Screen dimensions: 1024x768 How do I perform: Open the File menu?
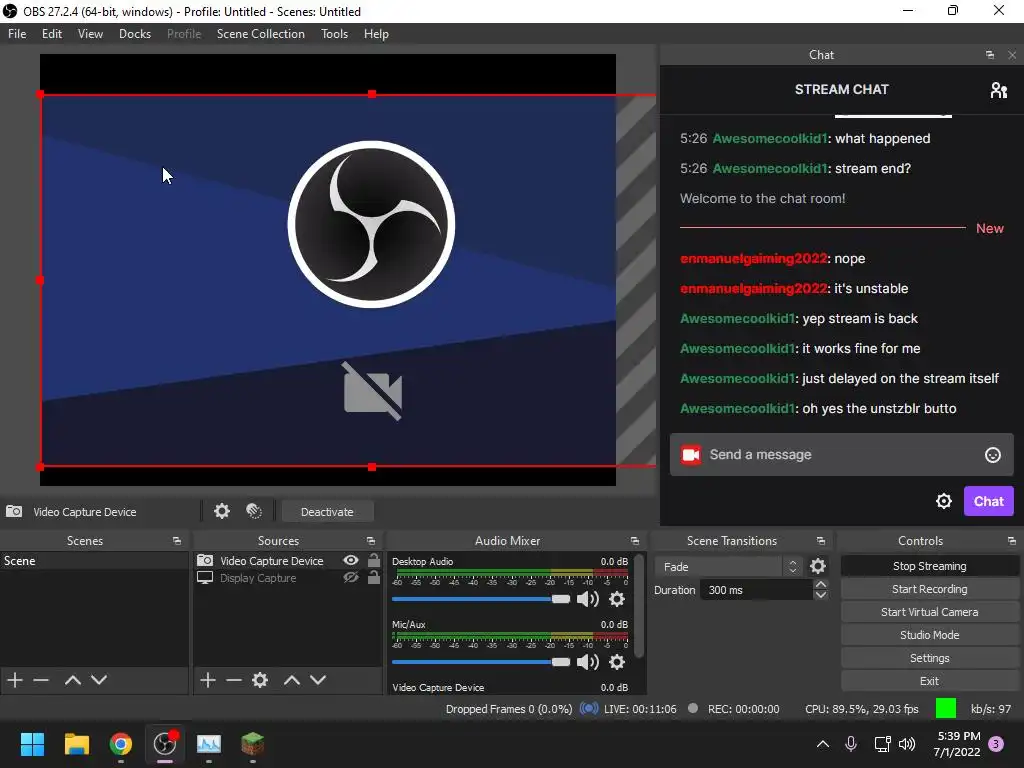17,34
